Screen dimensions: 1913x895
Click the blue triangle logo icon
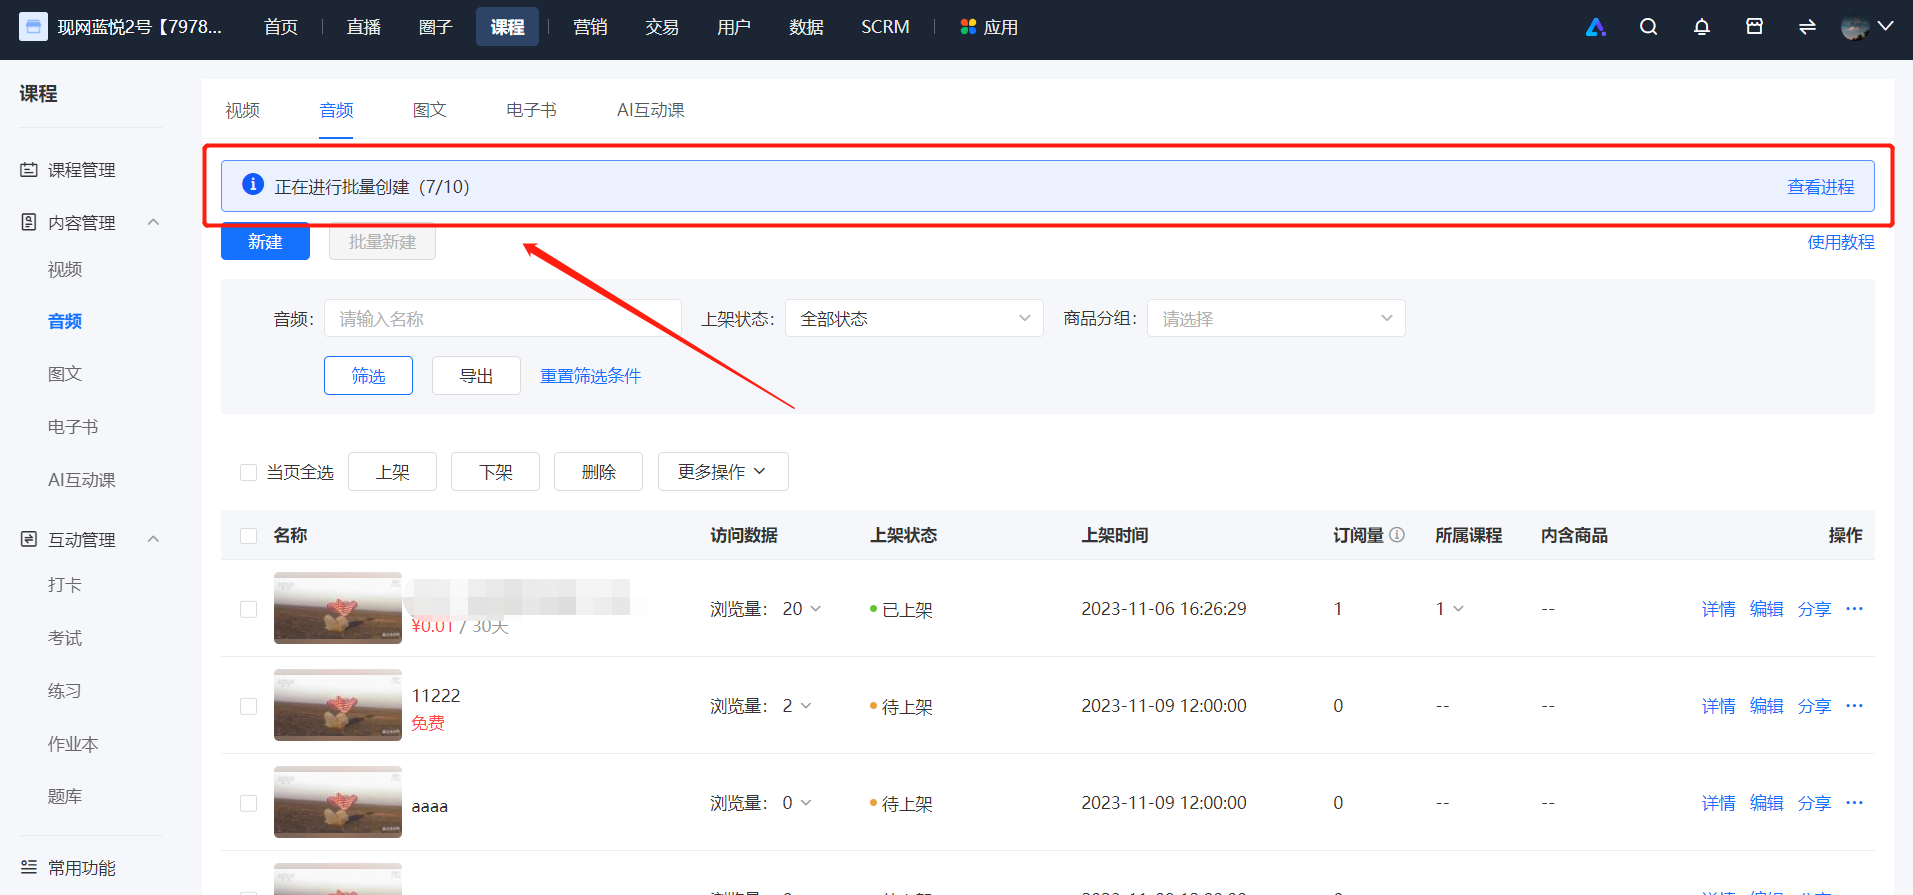pos(1596,27)
